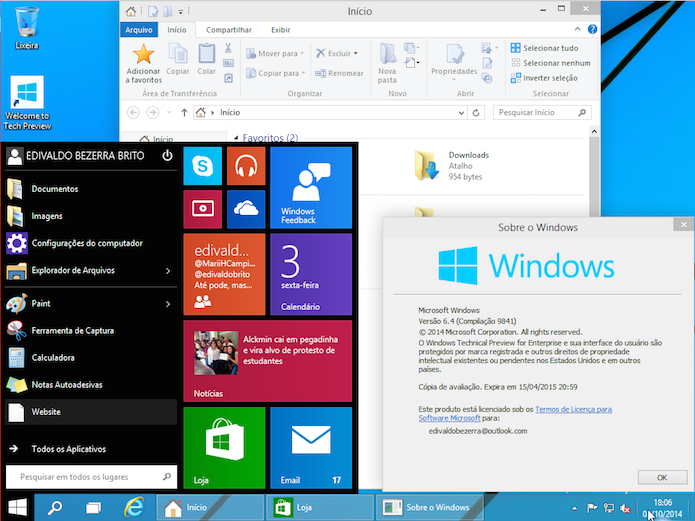Switch to the Início taskbar window
The image size is (695, 521).
(211, 507)
